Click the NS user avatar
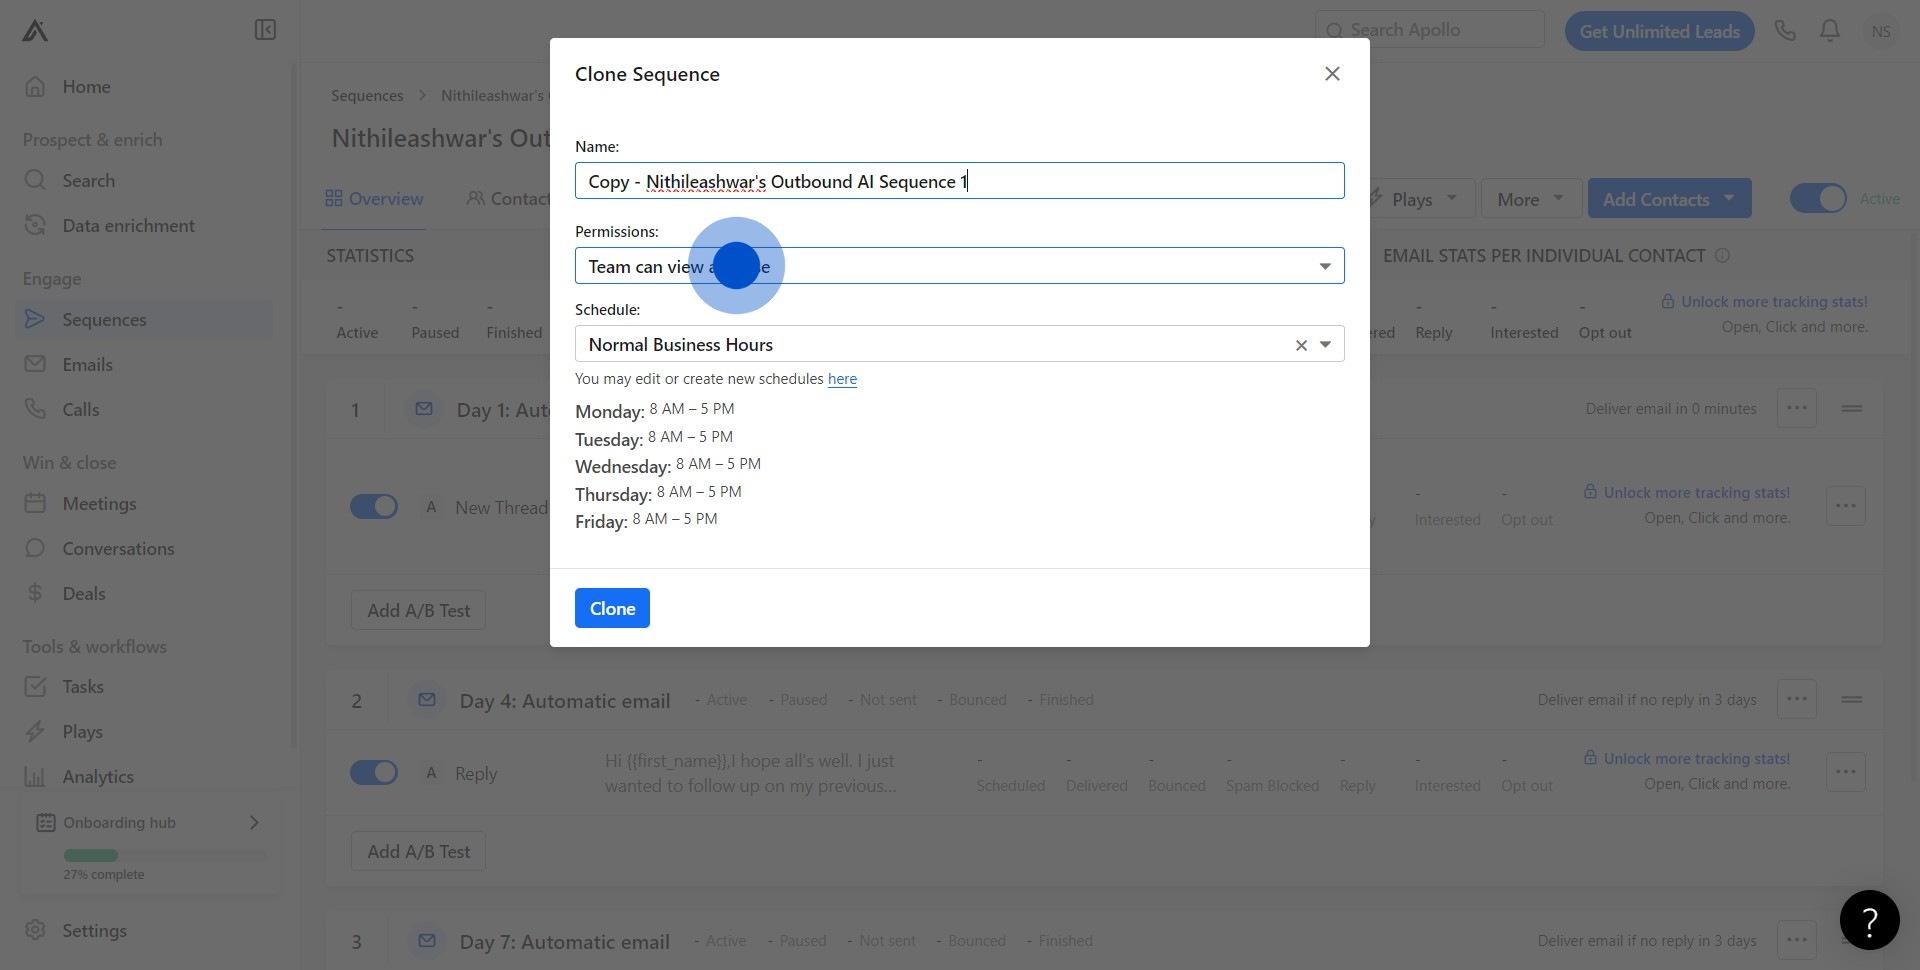This screenshot has width=1920, height=970. [x=1881, y=31]
